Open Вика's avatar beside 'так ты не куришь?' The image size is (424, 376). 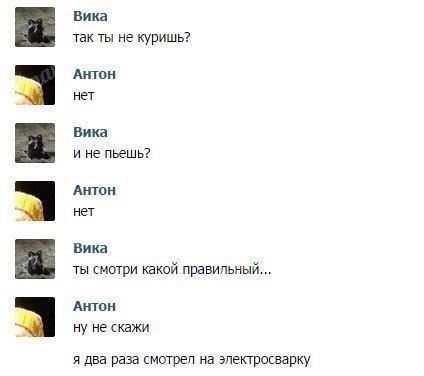(35, 27)
